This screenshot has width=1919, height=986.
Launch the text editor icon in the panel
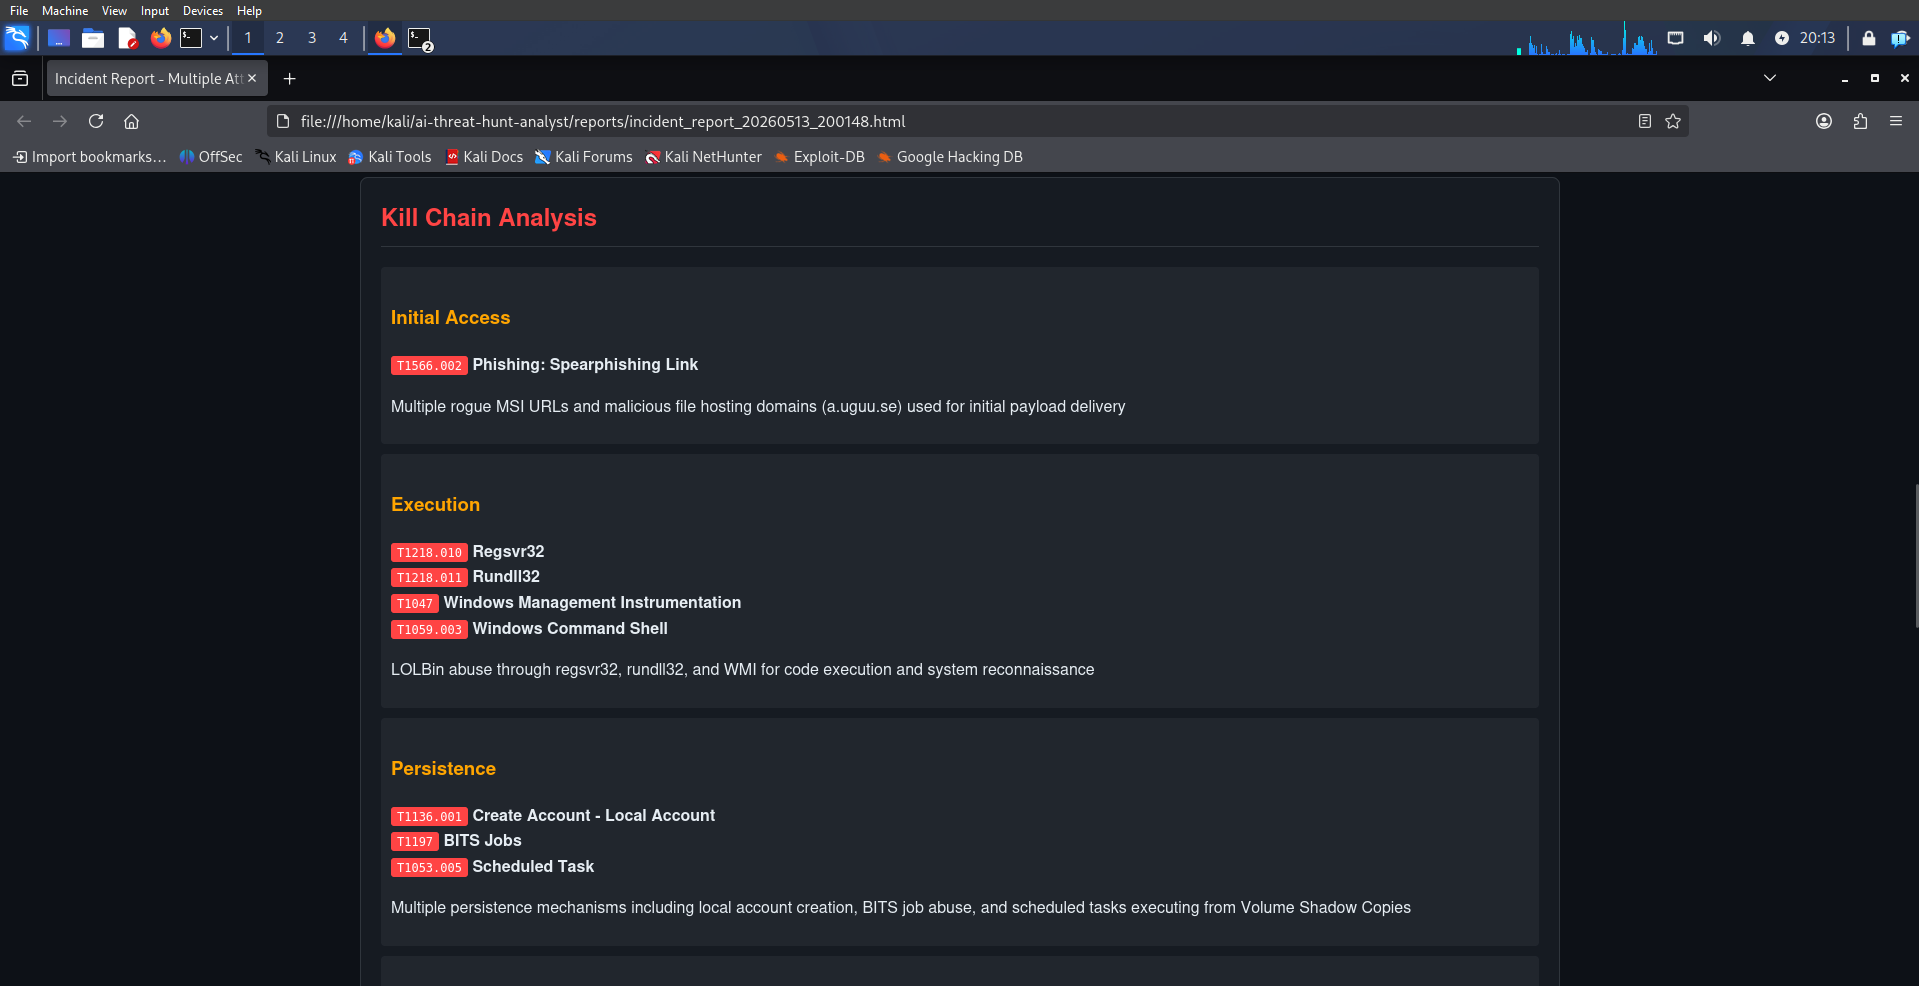[x=127, y=38]
